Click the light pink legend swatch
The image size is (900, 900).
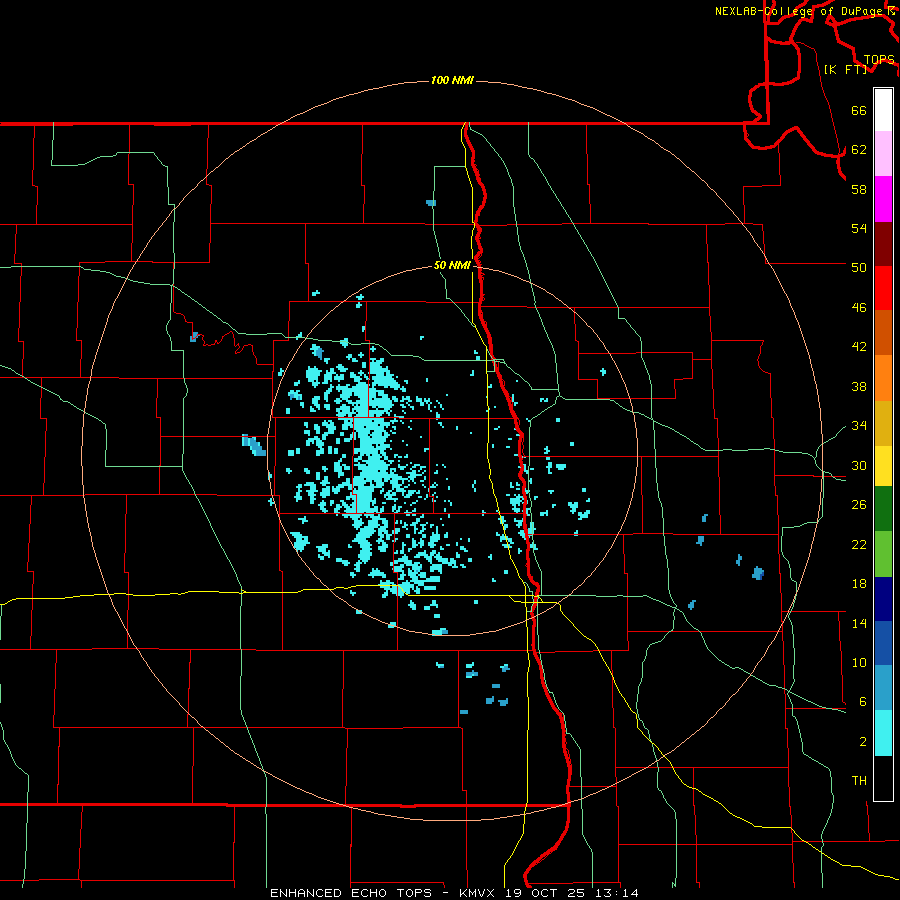pos(883,154)
